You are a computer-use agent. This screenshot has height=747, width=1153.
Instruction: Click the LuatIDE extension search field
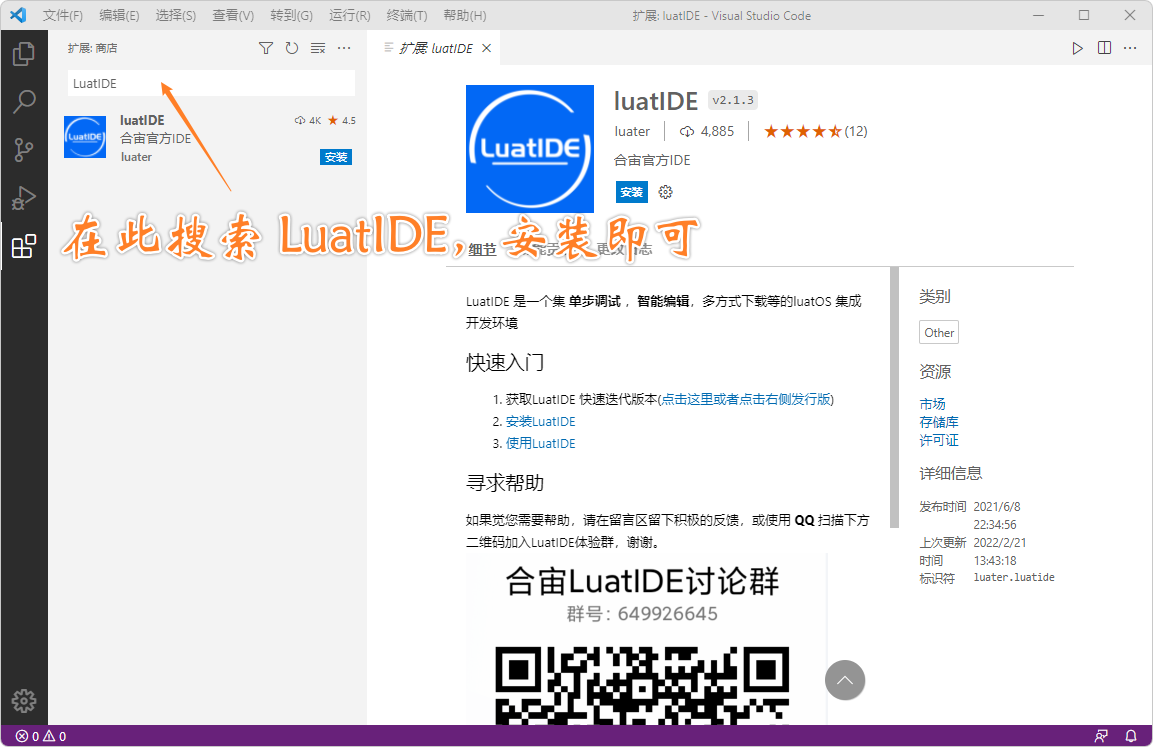[x=211, y=83]
